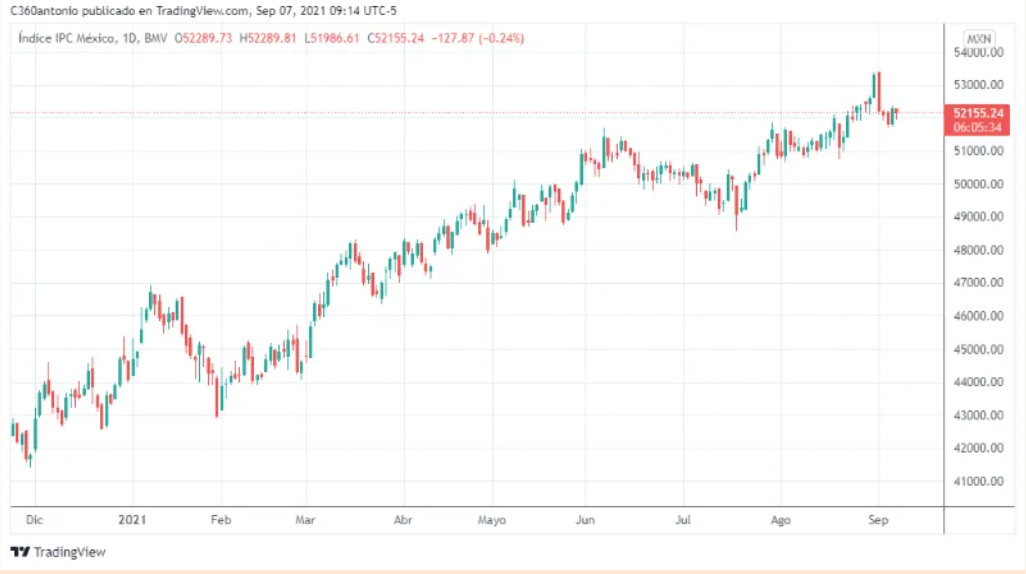Select the Sep label on time axis
Viewport: 1026px width, 574px height.
click(x=877, y=520)
